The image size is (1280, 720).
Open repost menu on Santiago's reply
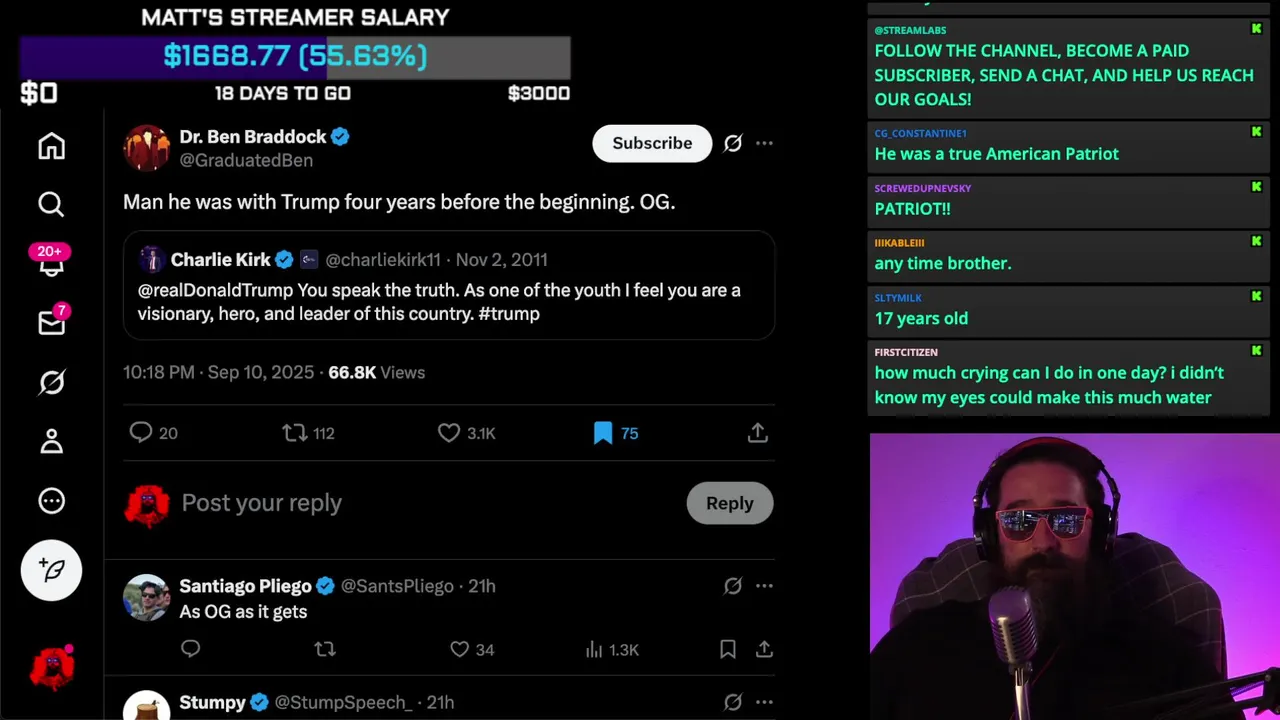[325, 650]
